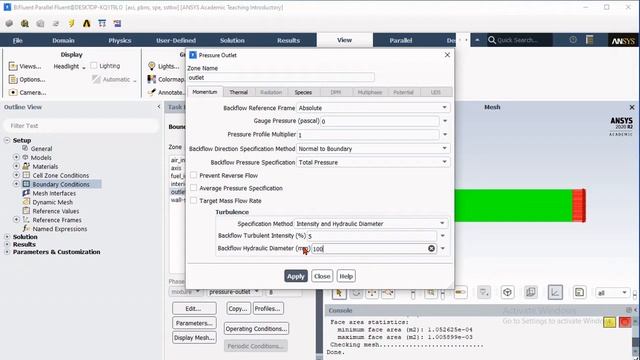
Task: Open Gauge Pressure value type arrow
Action: click(x=445, y=121)
